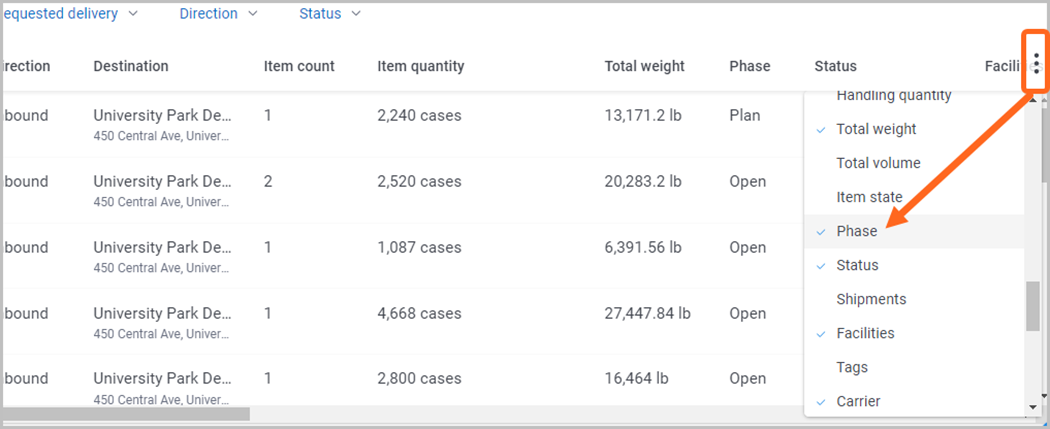Enable the Total volume column
Viewport: 1050px width, 429px height.
click(914, 163)
